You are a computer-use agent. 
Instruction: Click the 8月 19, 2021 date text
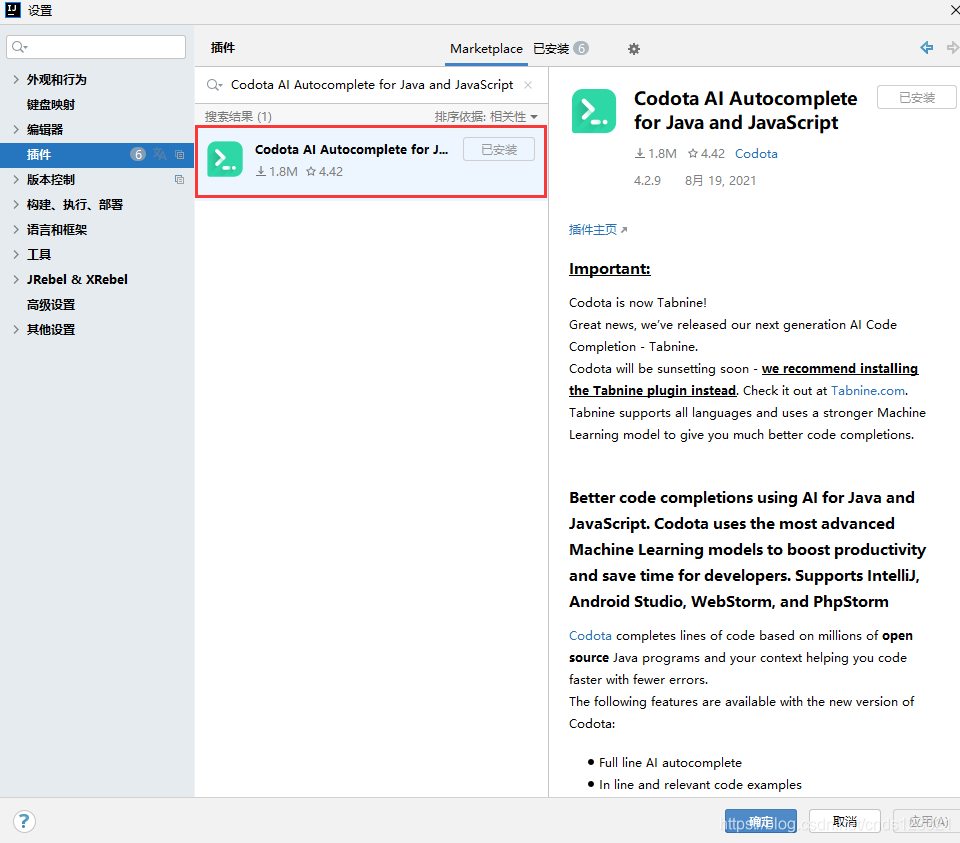click(720, 181)
